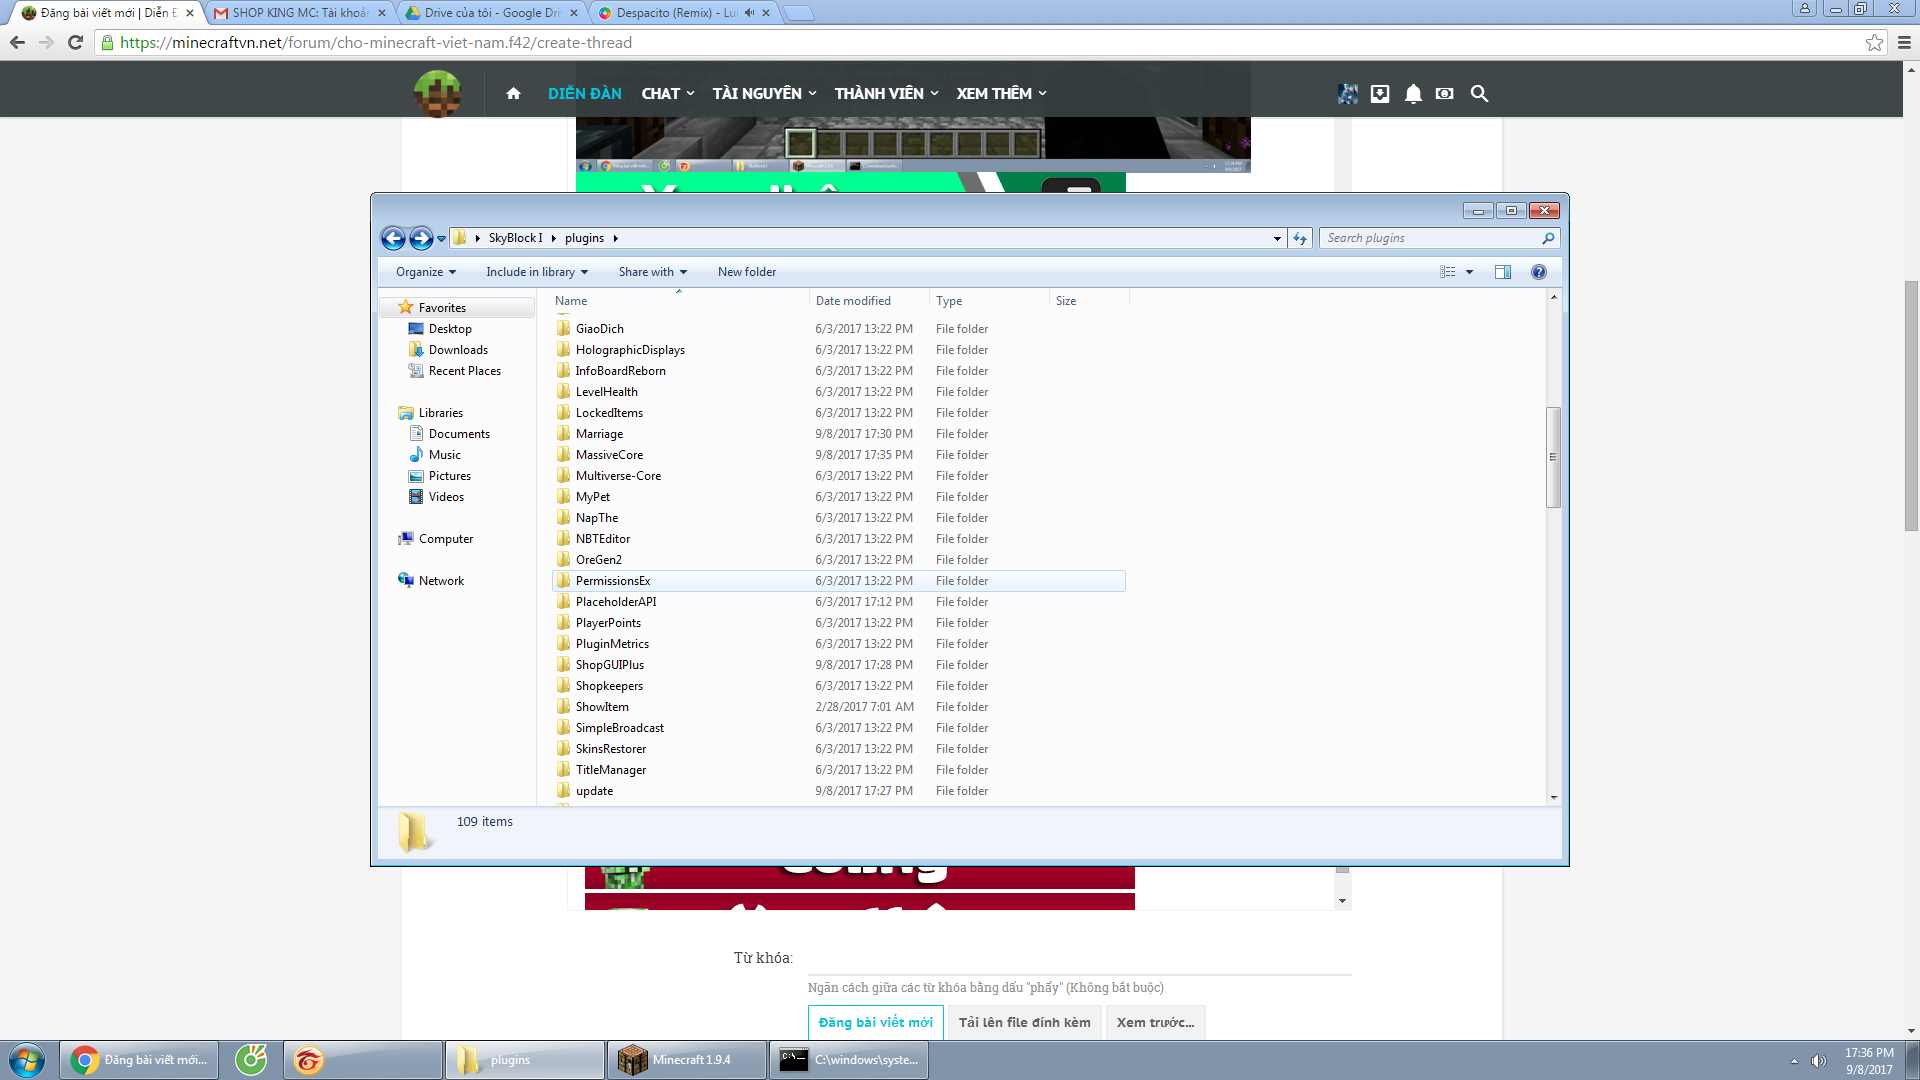This screenshot has height=1080, width=1920.
Task: Expand the Organize dropdown
Action: 425,272
